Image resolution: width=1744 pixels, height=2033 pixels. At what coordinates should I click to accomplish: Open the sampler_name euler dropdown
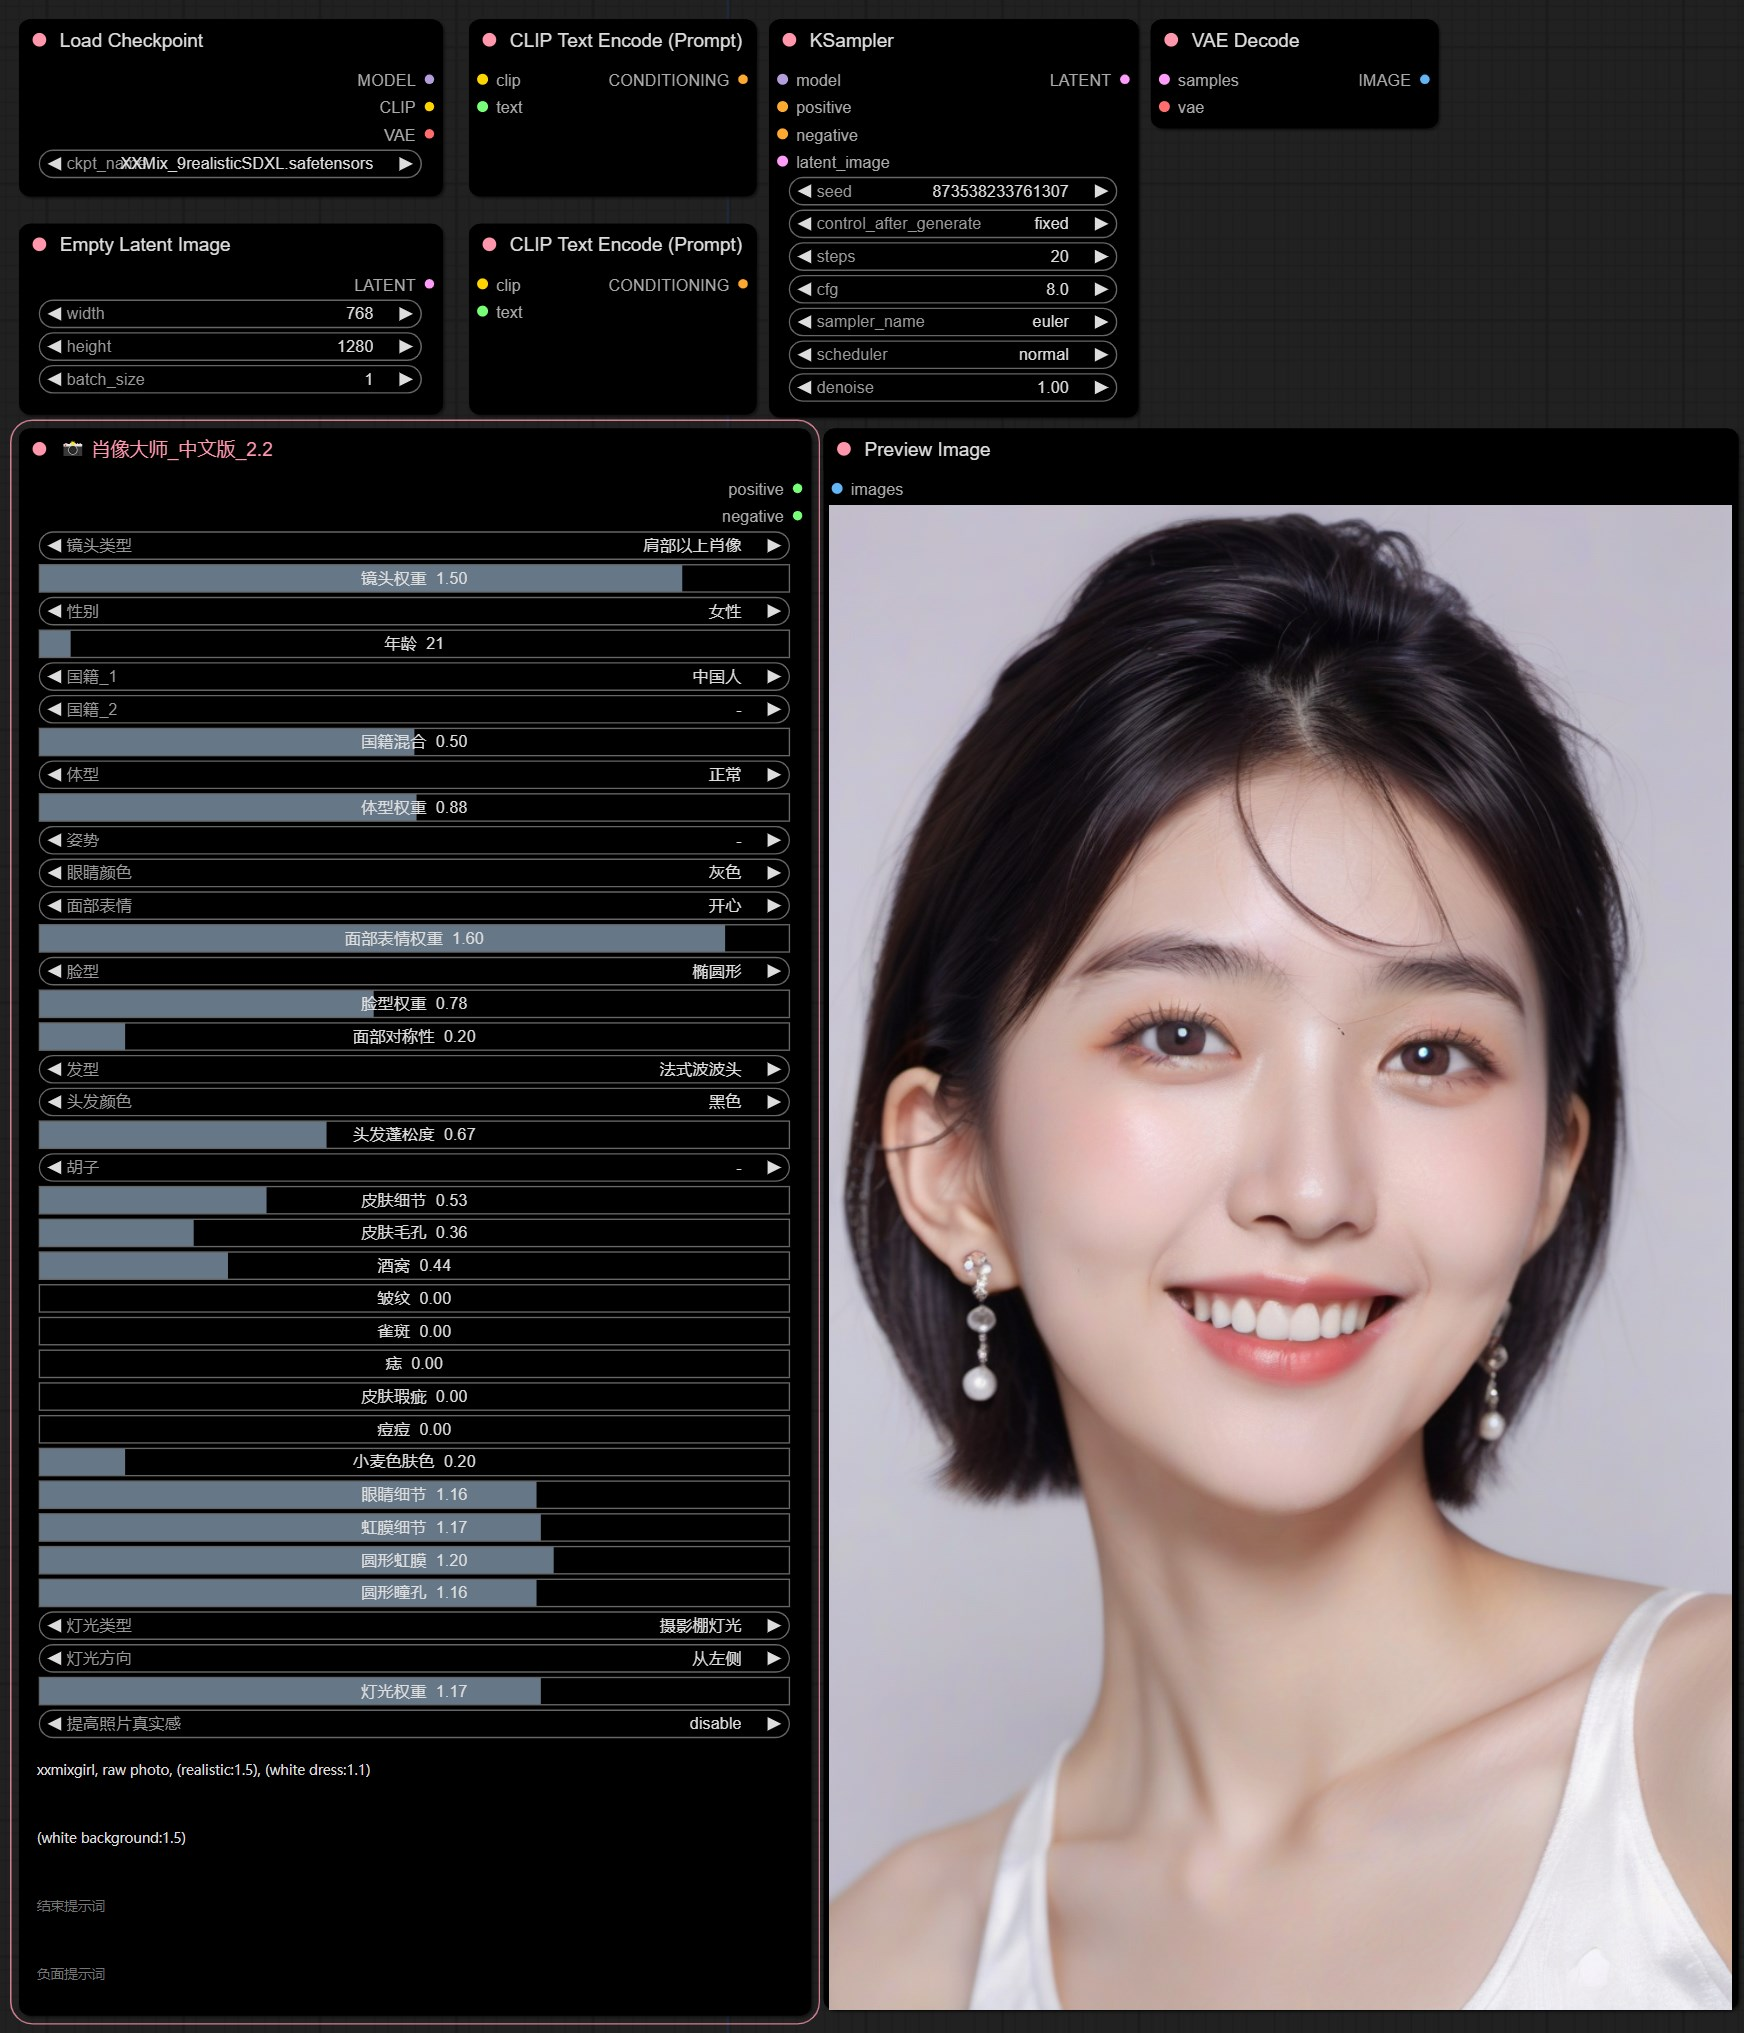coord(953,322)
